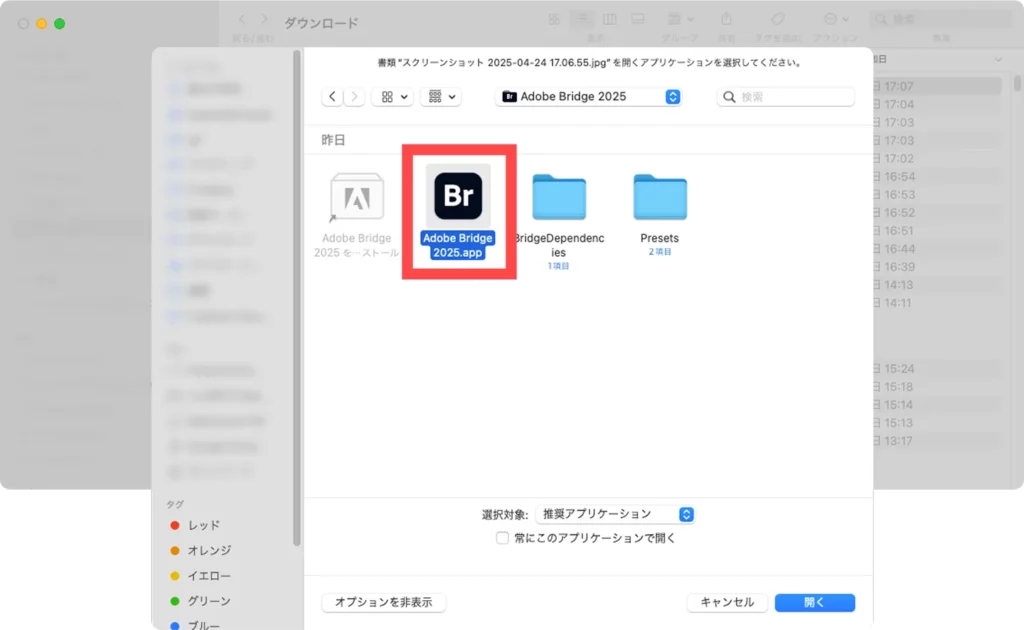Click the blue 開く button

pyautogui.click(x=814, y=602)
